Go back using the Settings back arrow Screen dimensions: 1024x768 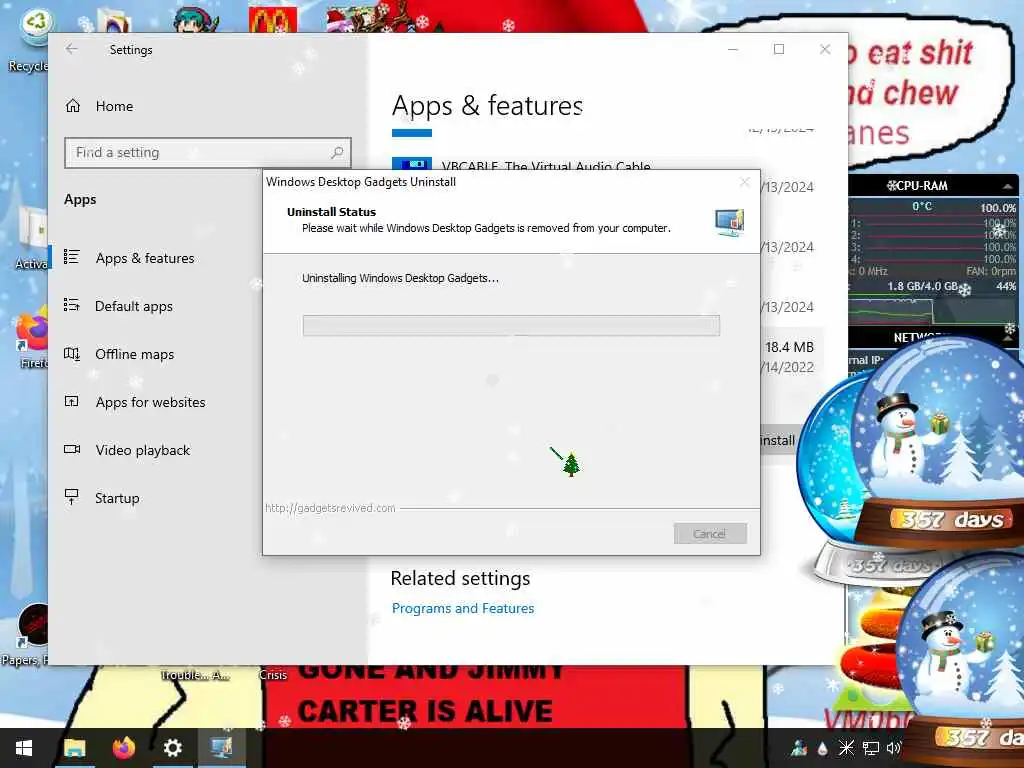click(x=71, y=49)
